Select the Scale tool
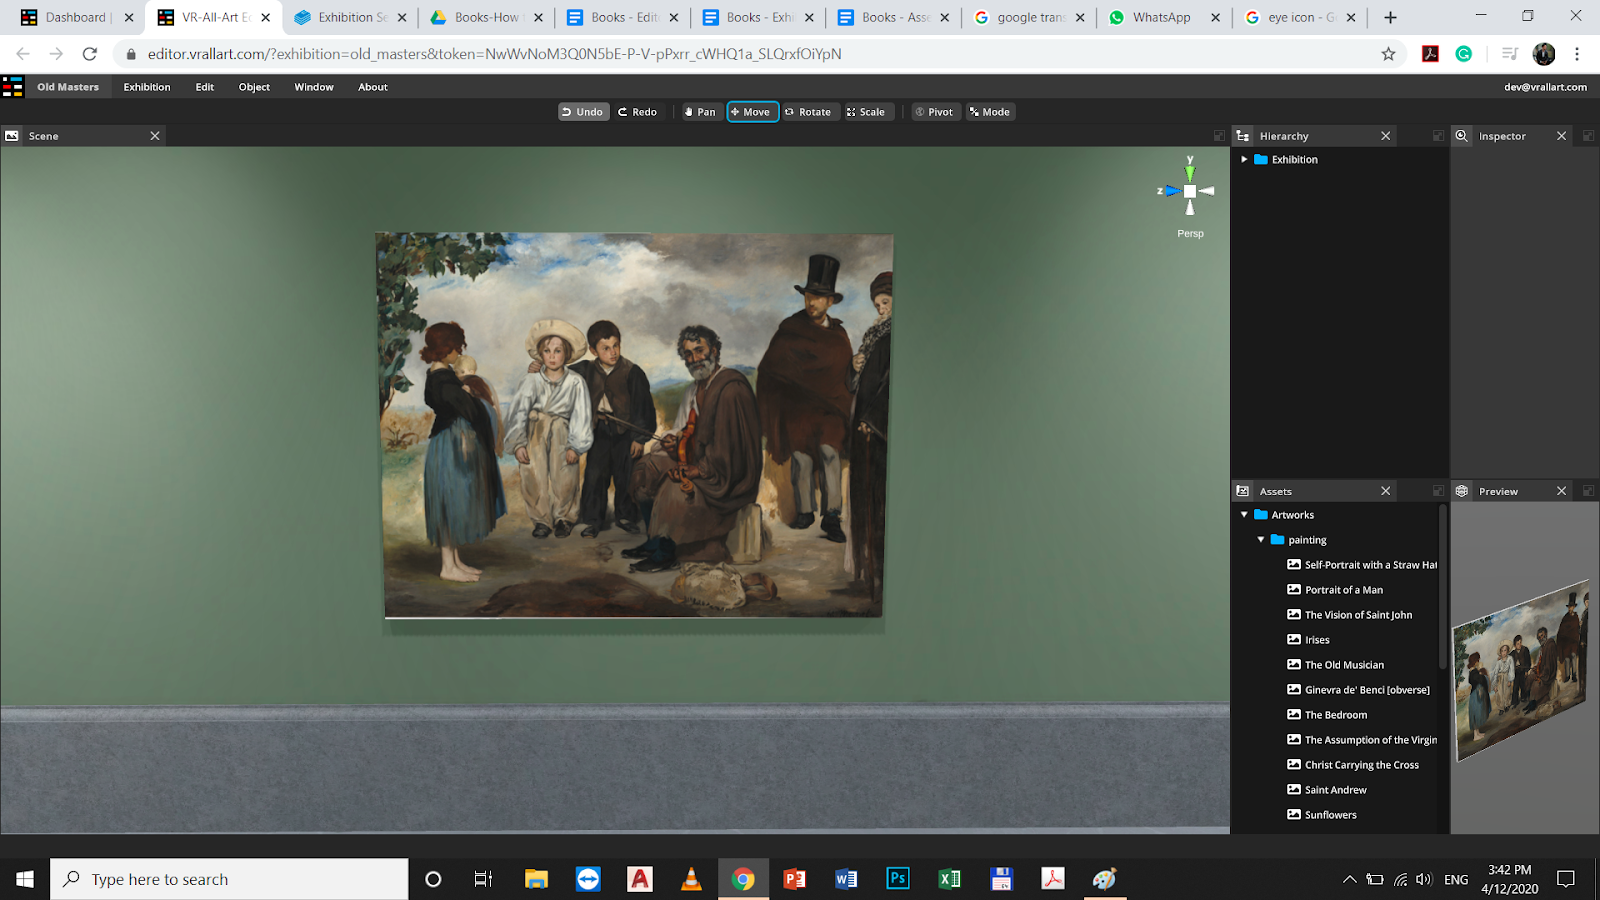 point(866,112)
